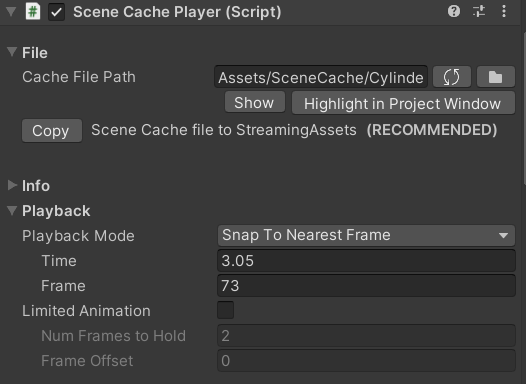Reload the cache file with refresh icon

452,77
